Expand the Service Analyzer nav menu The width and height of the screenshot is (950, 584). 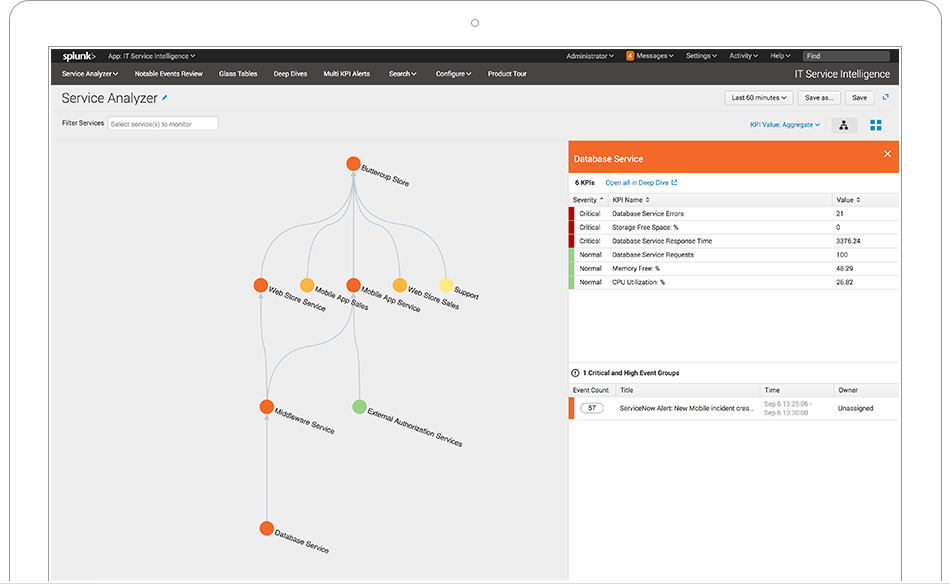(90, 74)
